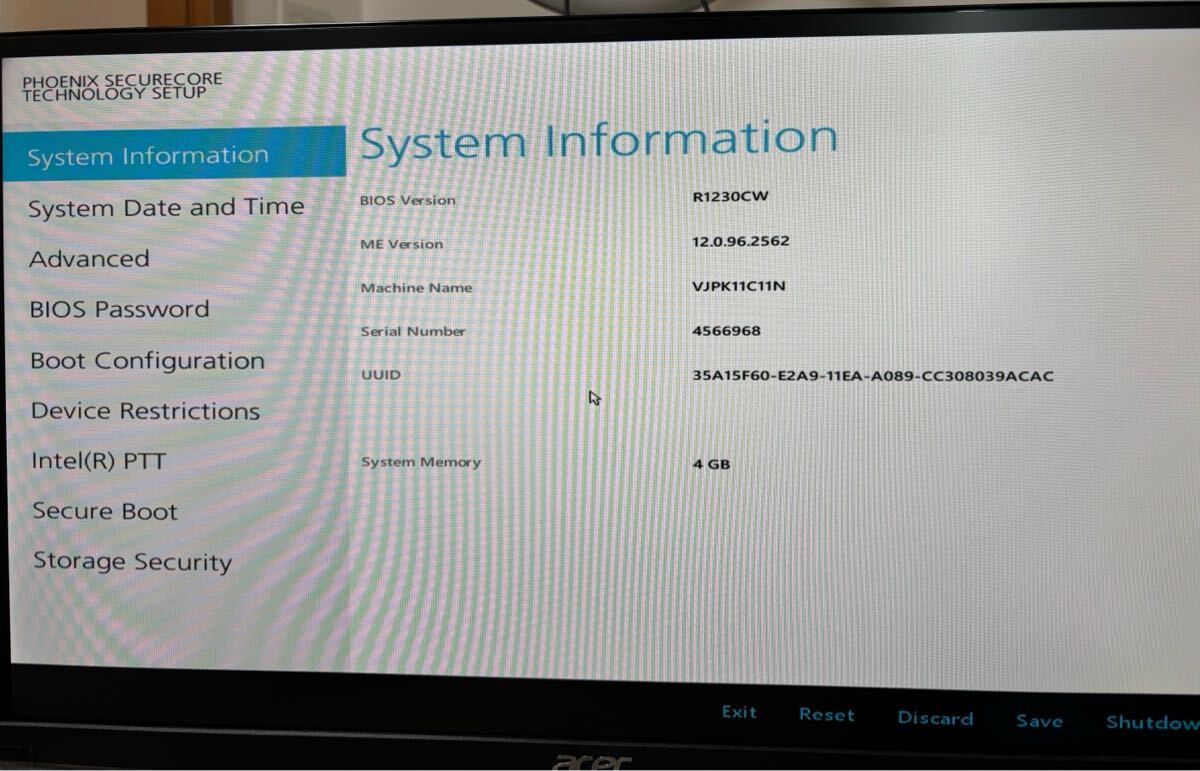Image resolution: width=1200 pixels, height=771 pixels.
Task: Click the BIOS Version value R1230CW
Action: (730, 196)
